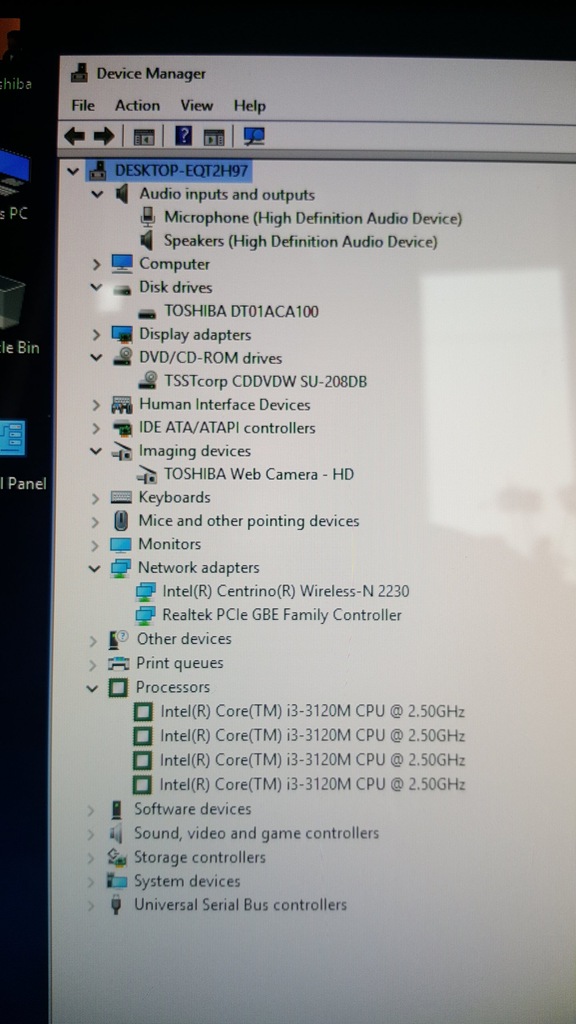This screenshot has height=1024, width=576.
Task: Click the Monitors category icon
Action: (x=121, y=545)
